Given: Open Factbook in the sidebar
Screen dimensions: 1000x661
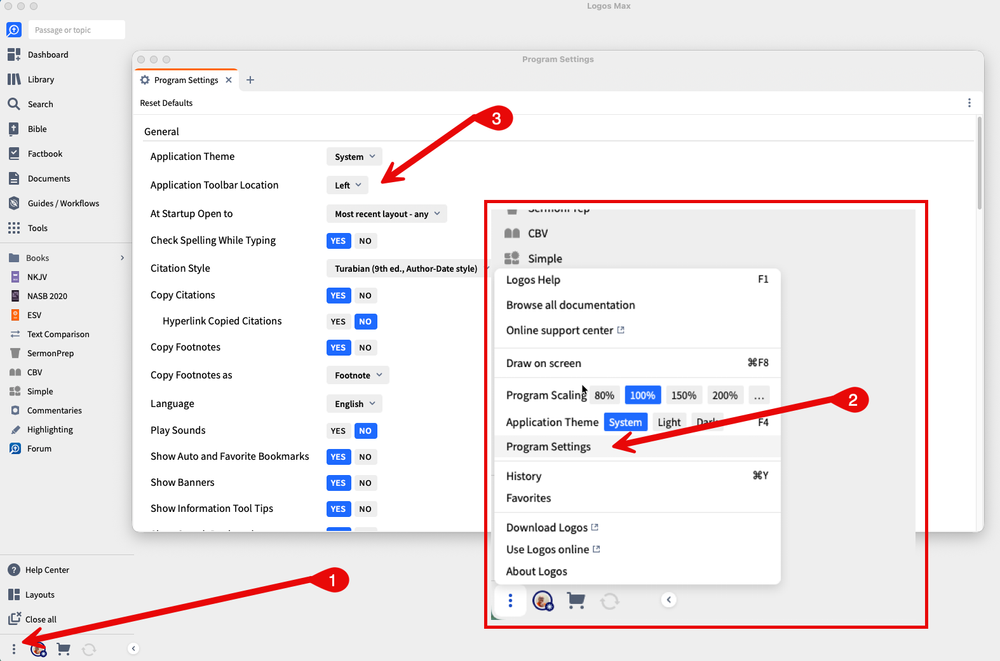Looking at the screenshot, I should coord(35,154).
